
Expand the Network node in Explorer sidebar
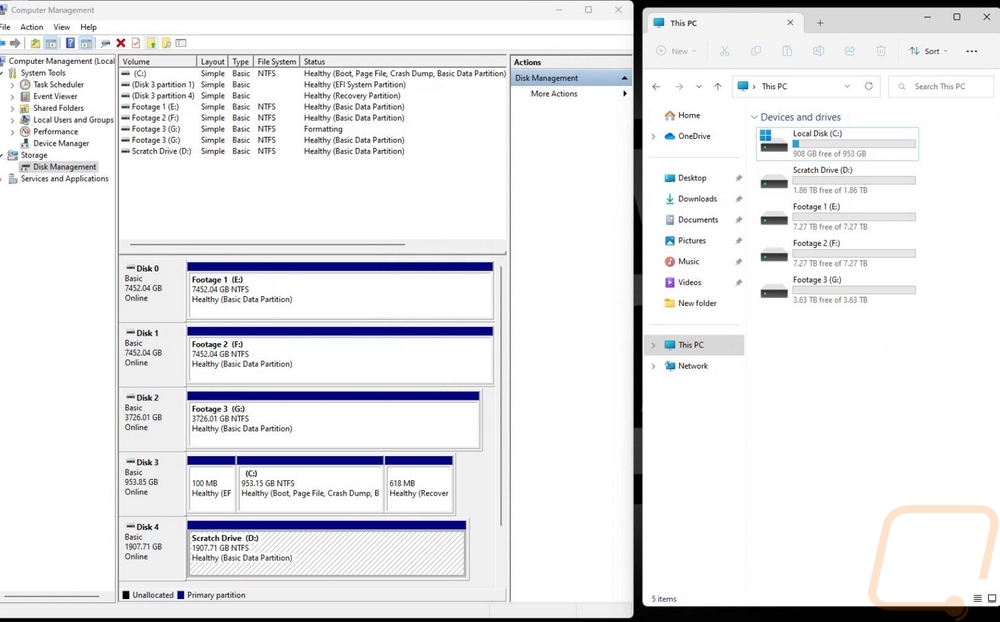click(x=653, y=366)
